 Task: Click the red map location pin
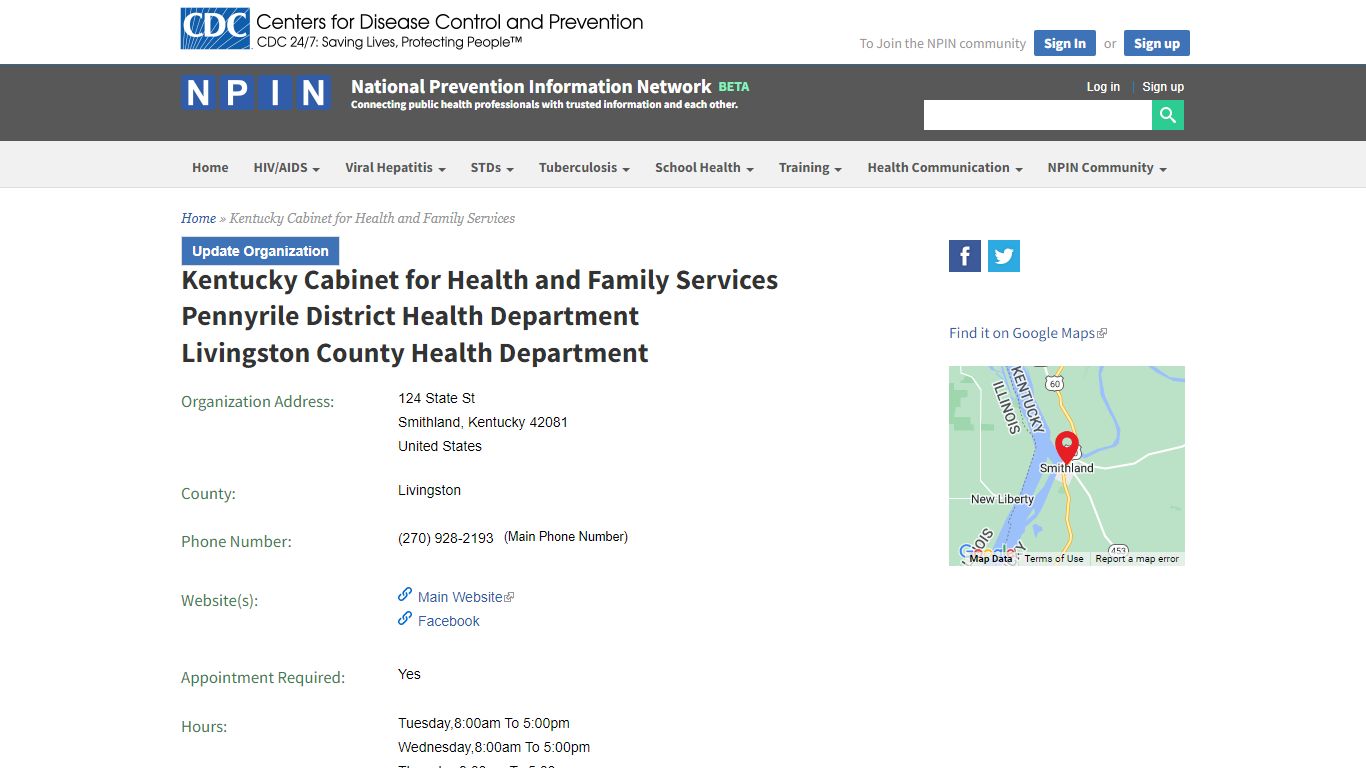pyautogui.click(x=1067, y=447)
